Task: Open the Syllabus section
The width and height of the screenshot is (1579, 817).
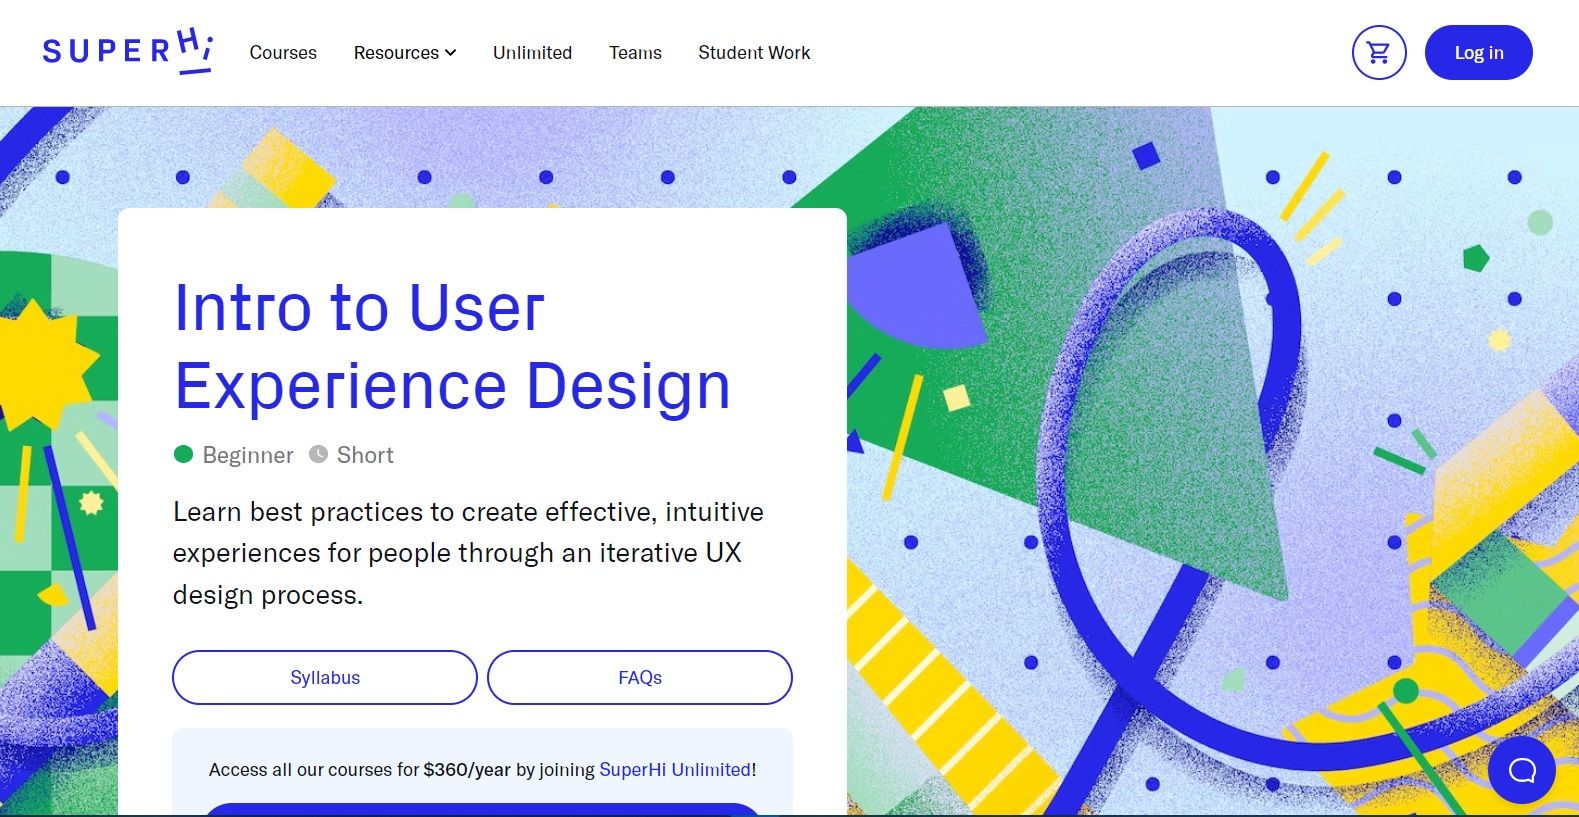Action: tap(325, 677)
